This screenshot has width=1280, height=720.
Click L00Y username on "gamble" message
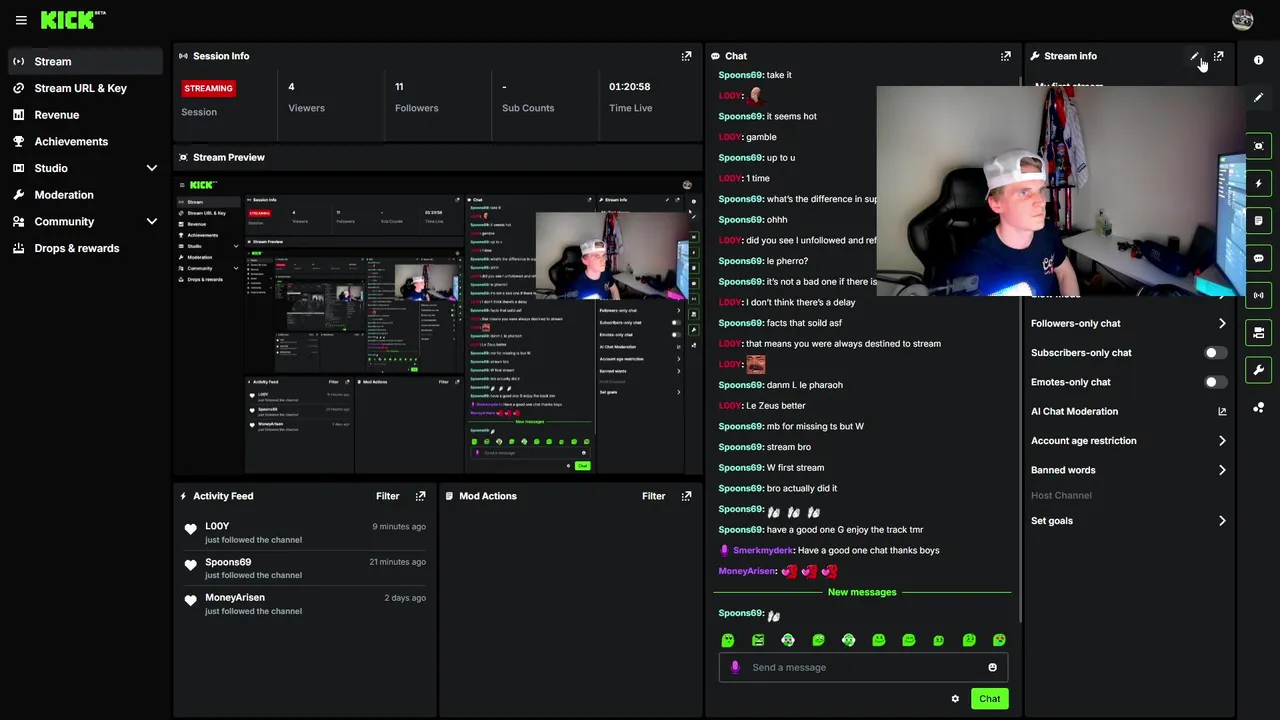730,137
